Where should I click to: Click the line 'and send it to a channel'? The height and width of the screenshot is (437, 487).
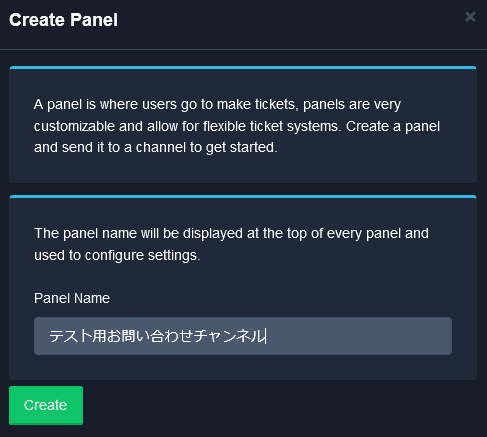pyautogui.click(x=155, y=147)
